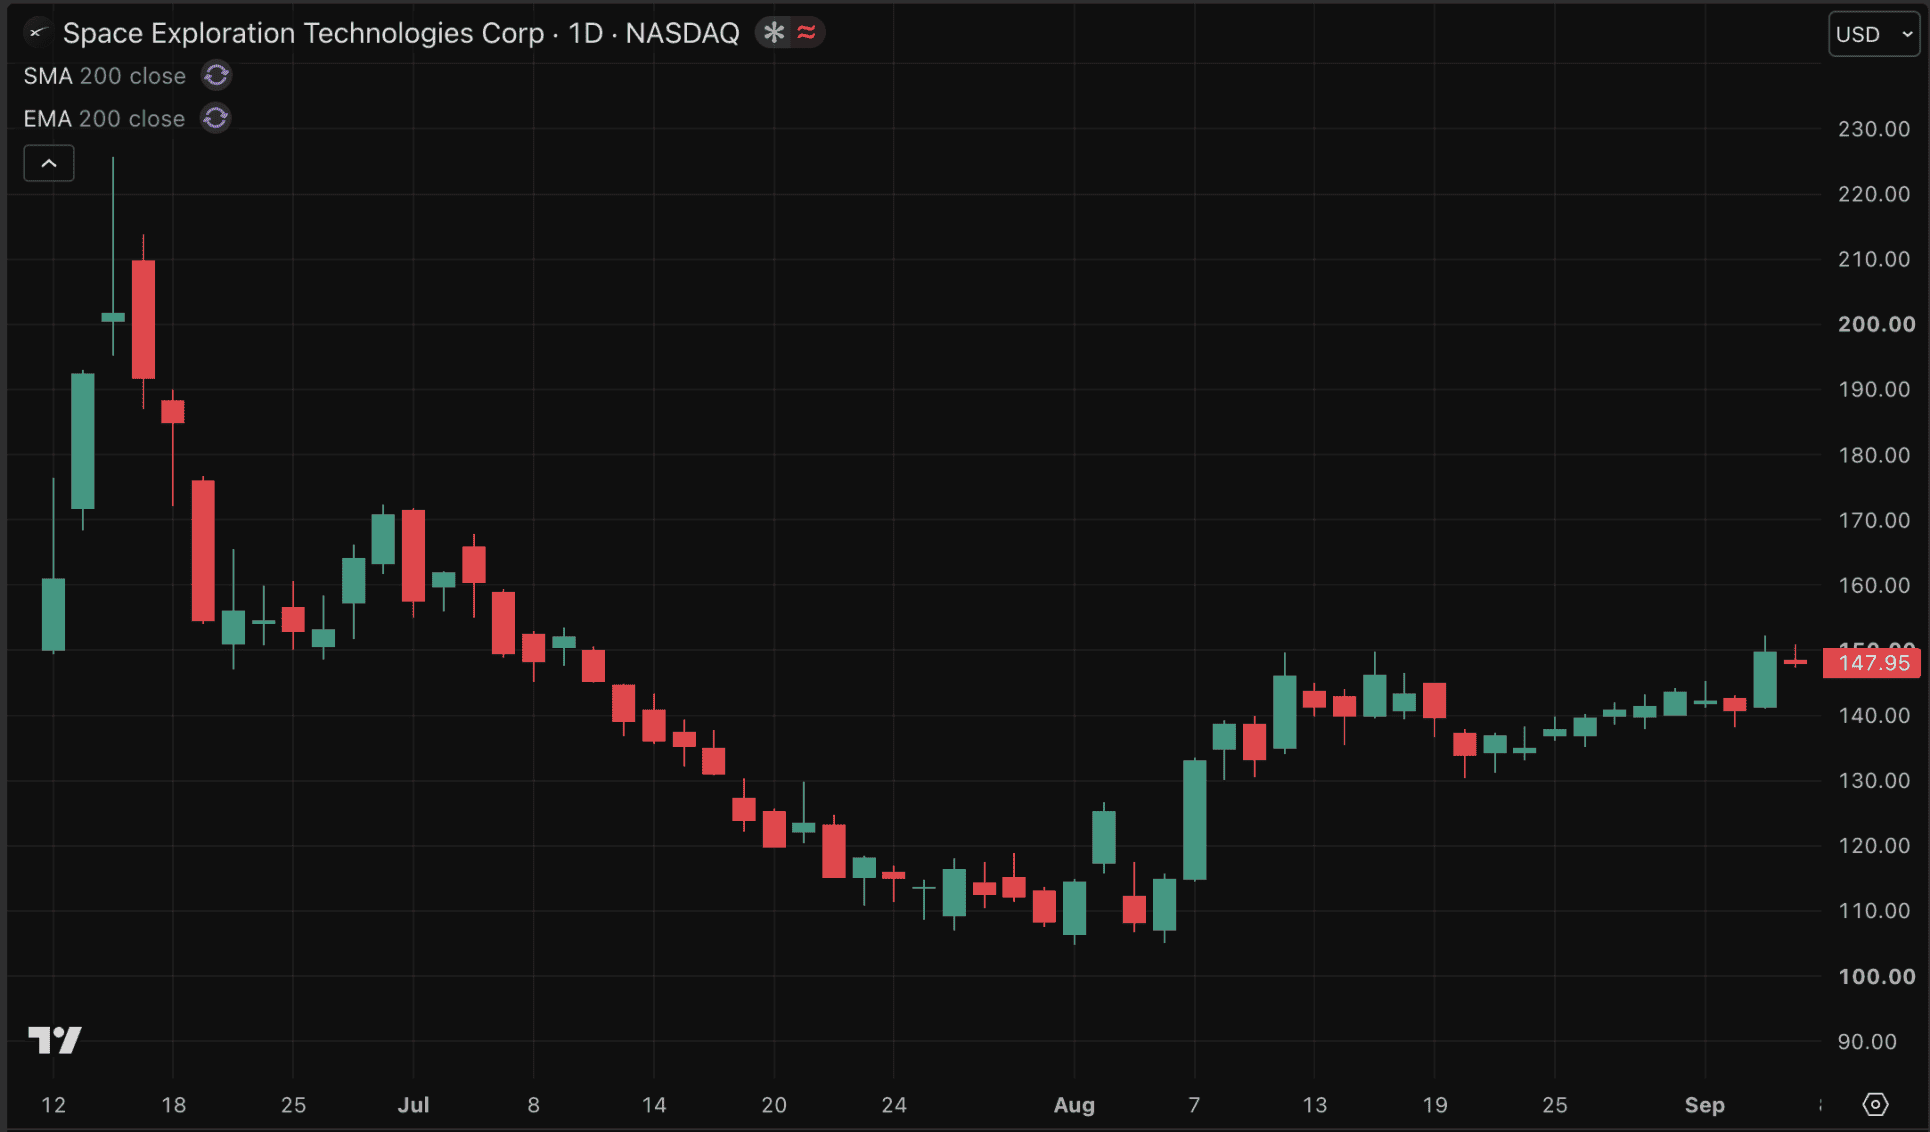Click the Aug date axis label

(x=1074, y=1105)
